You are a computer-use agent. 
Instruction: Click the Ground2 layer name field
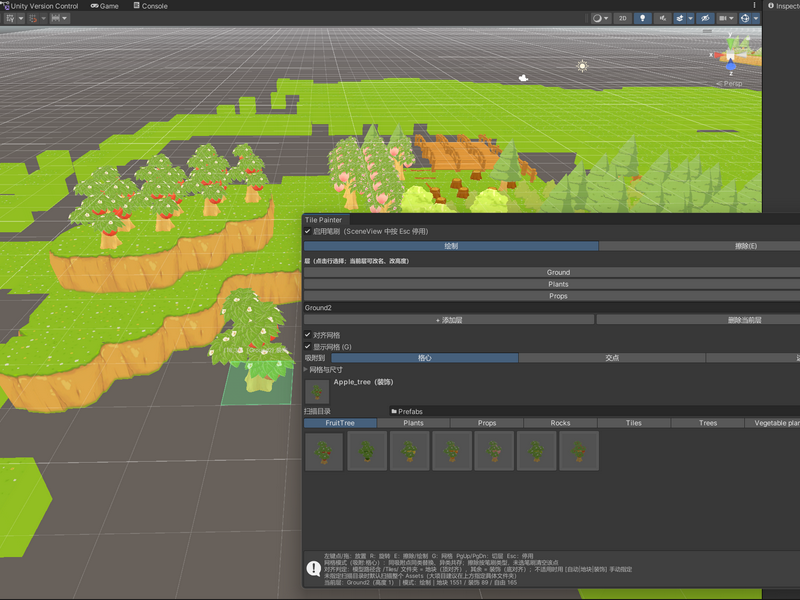[552, 308]
